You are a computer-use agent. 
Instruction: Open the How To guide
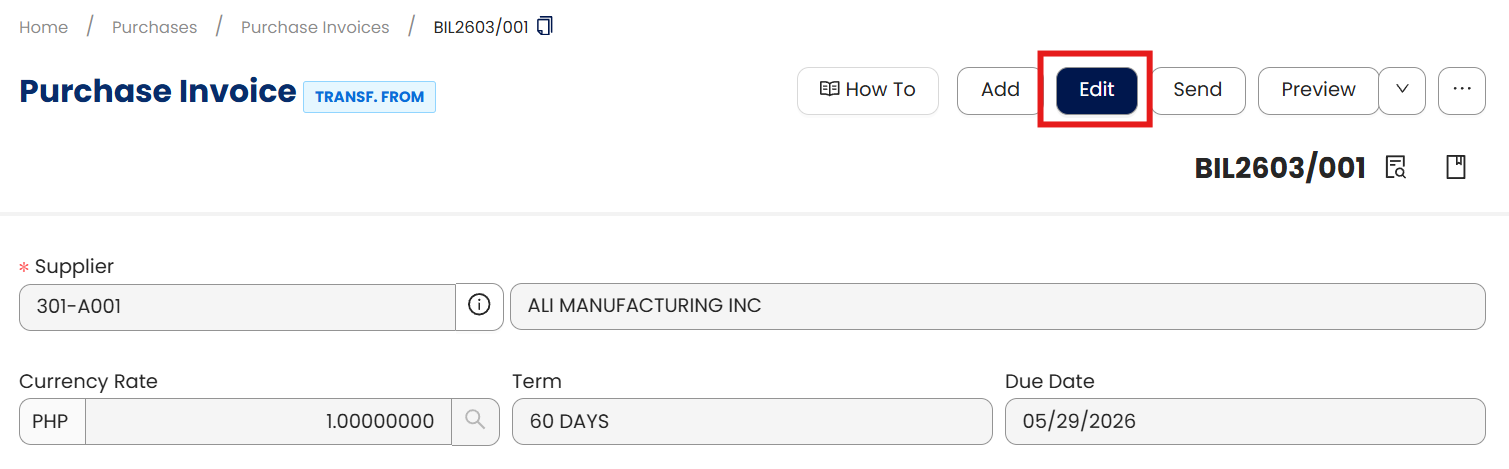point(867,90)
